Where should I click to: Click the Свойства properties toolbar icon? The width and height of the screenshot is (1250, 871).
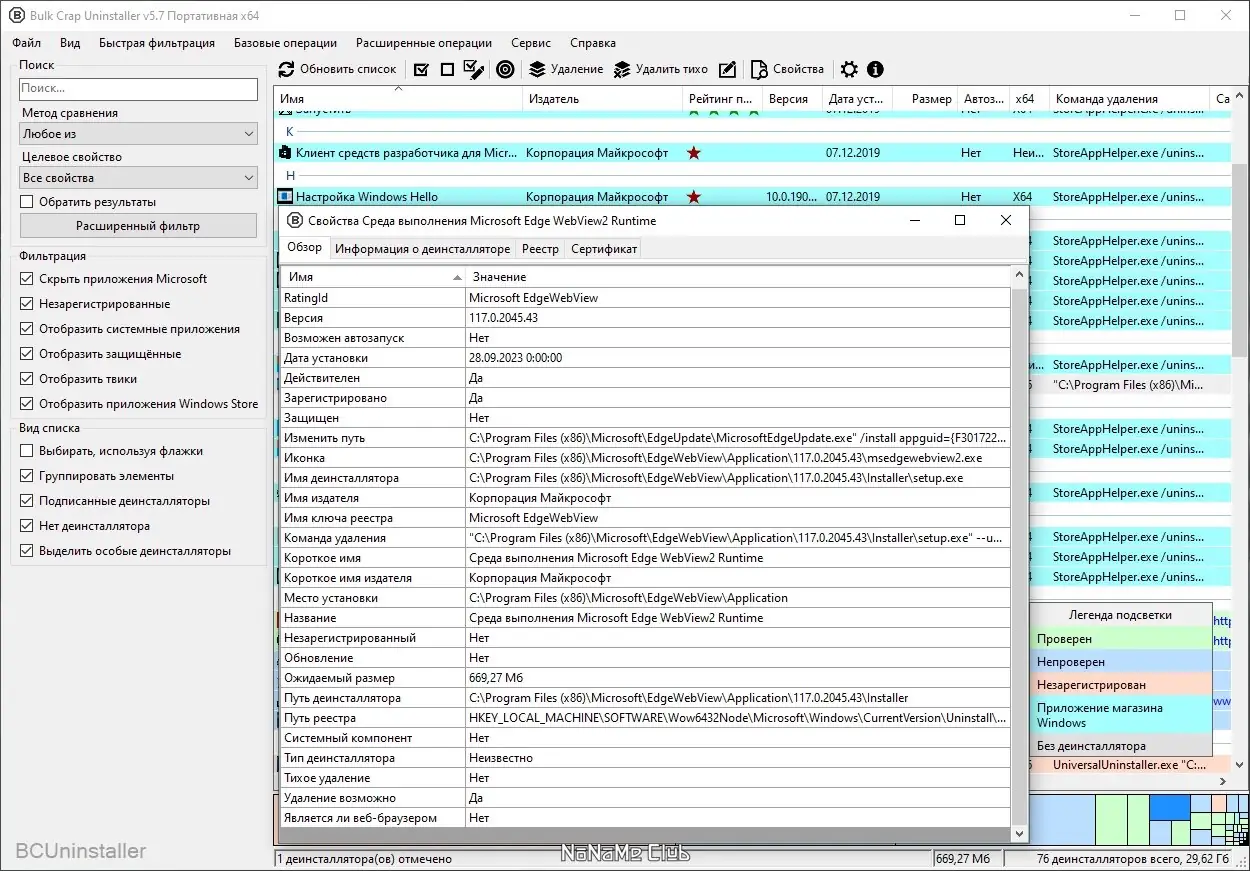759,69
